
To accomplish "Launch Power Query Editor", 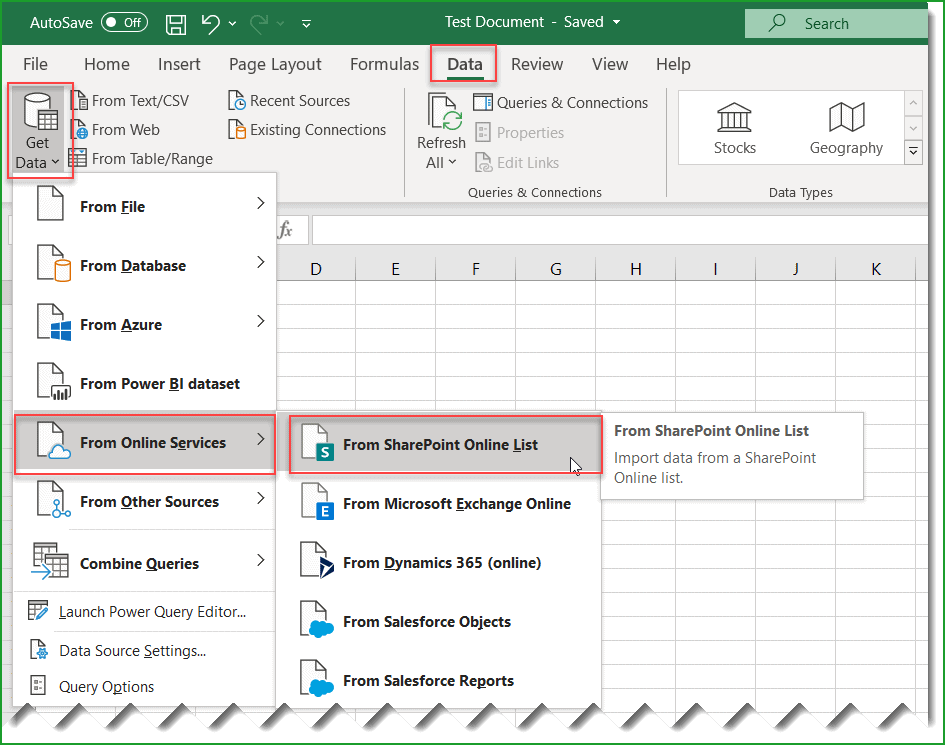I will tap(145, 612).
